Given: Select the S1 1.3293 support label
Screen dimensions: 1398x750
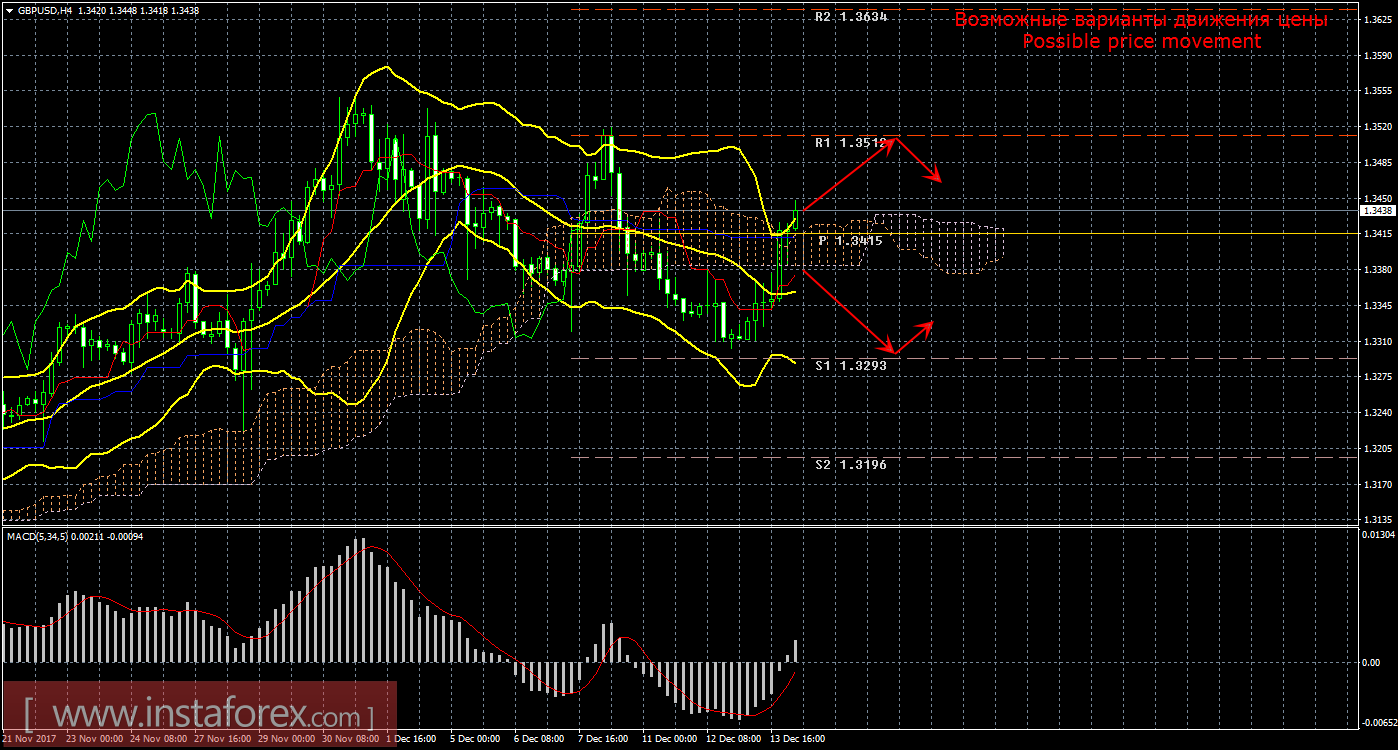Looking at the screenshot, I should pyautogui.click(x=850, y=366).
